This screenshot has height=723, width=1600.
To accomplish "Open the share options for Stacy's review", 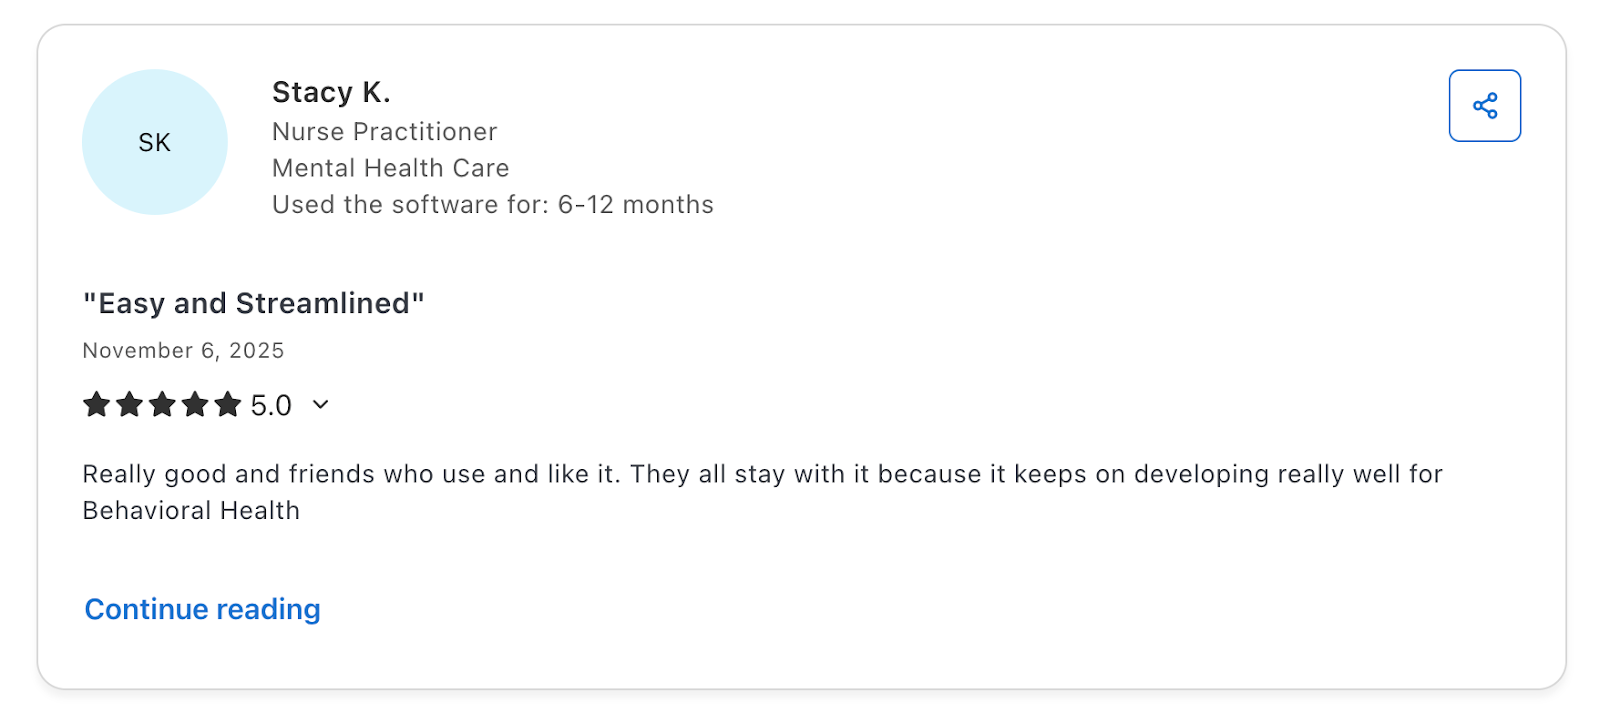I will click(1484, 104).
